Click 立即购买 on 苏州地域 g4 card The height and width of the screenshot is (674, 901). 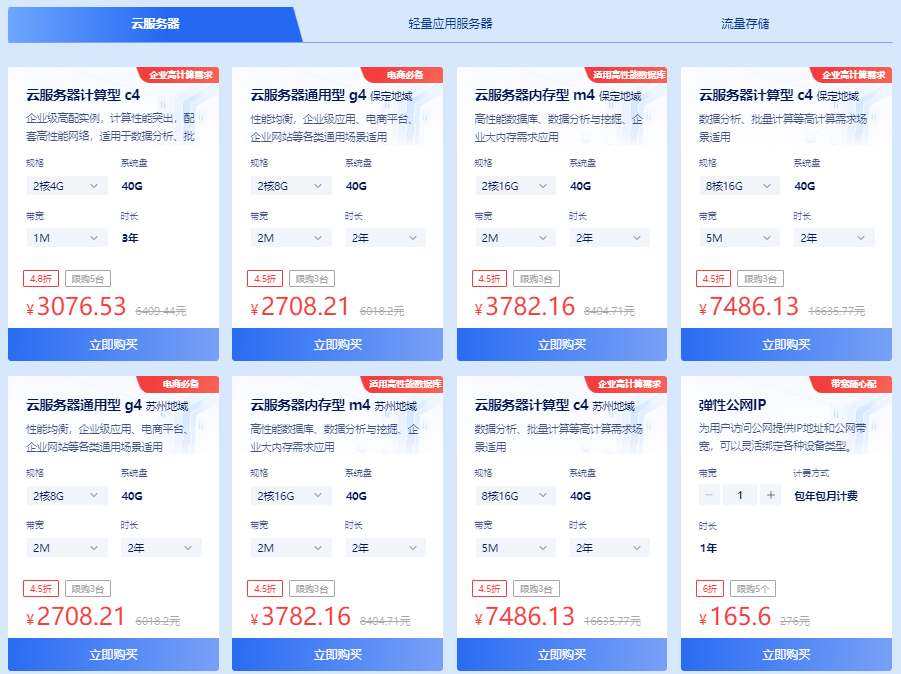point(113,654)
